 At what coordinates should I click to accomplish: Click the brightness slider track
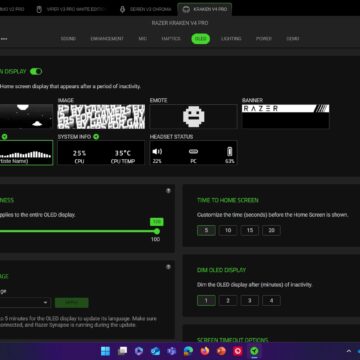[x=78, y=231]
